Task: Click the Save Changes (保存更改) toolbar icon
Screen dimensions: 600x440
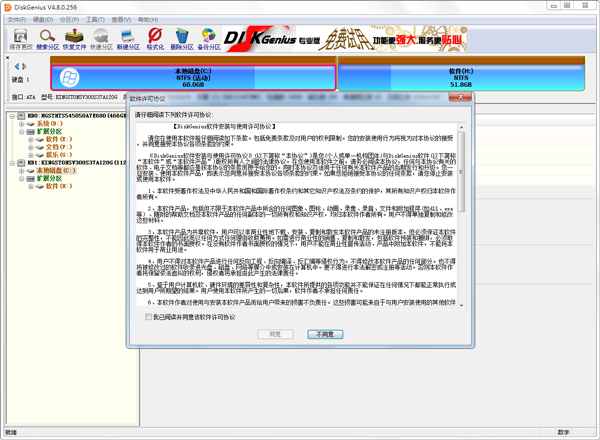Action: (19, 38)
